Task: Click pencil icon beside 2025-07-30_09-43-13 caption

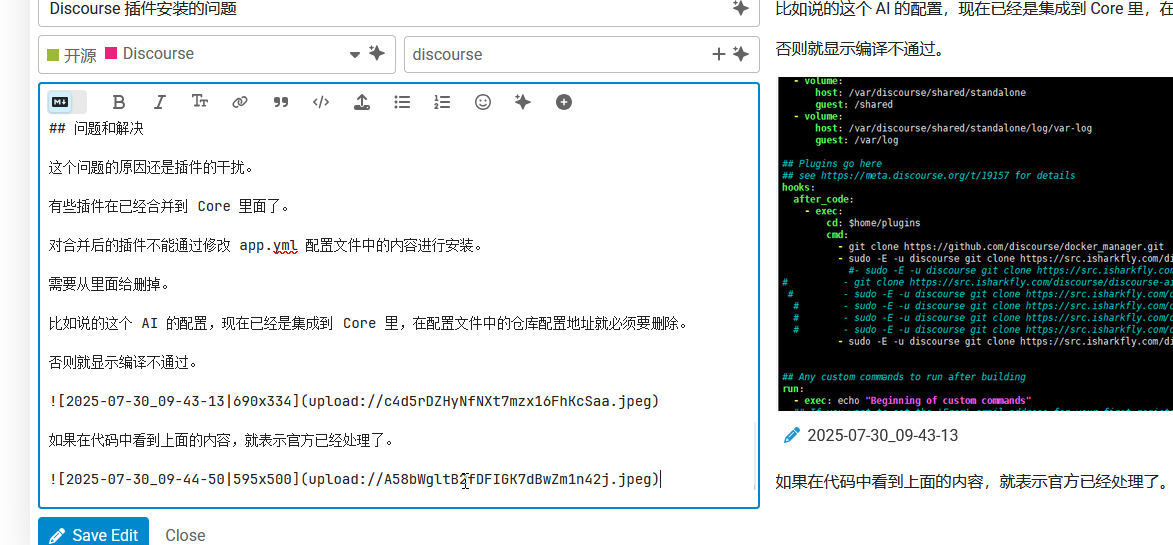Action: pos(791,435)
